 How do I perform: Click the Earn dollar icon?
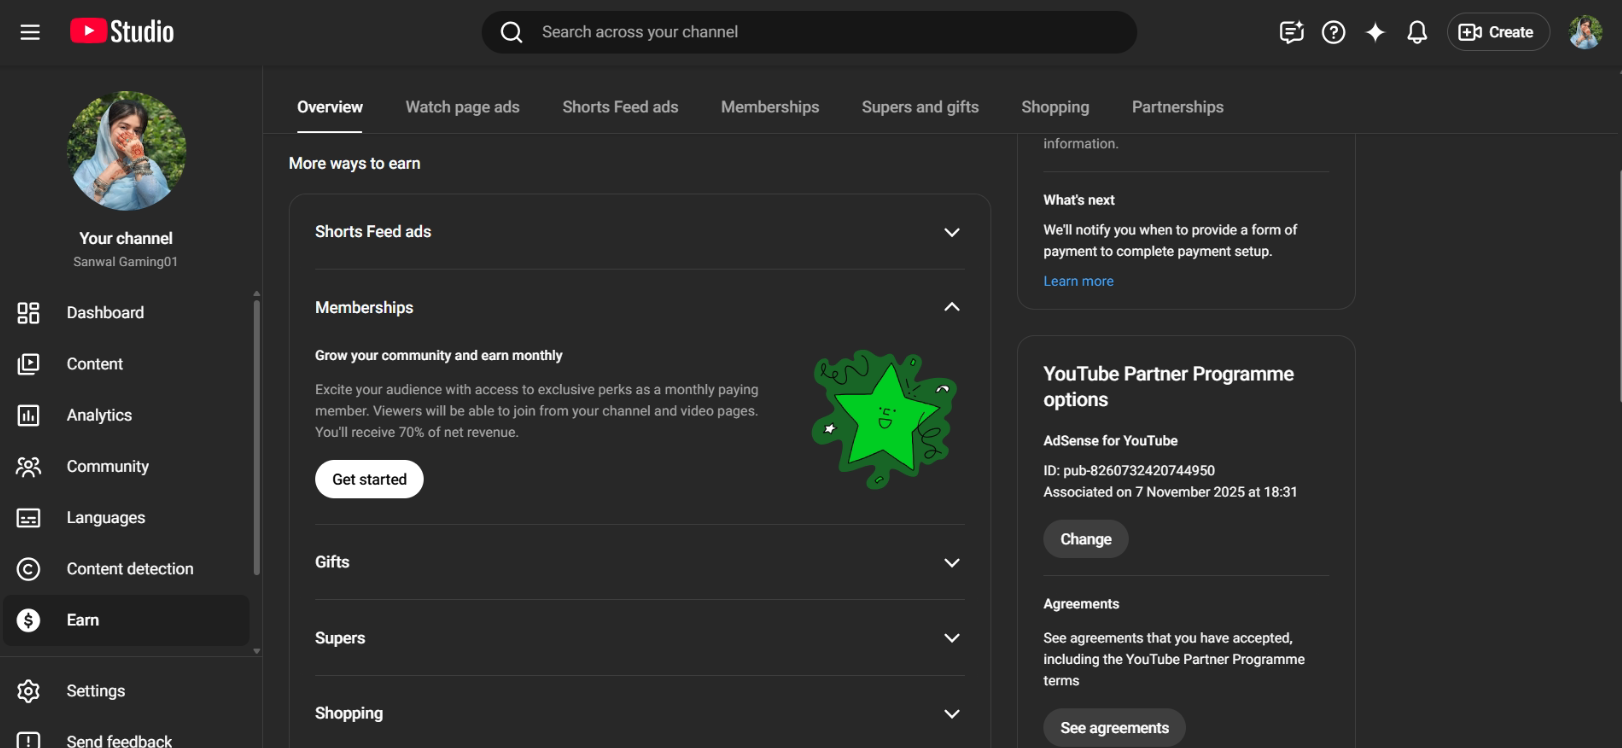[x=28, y=620]
